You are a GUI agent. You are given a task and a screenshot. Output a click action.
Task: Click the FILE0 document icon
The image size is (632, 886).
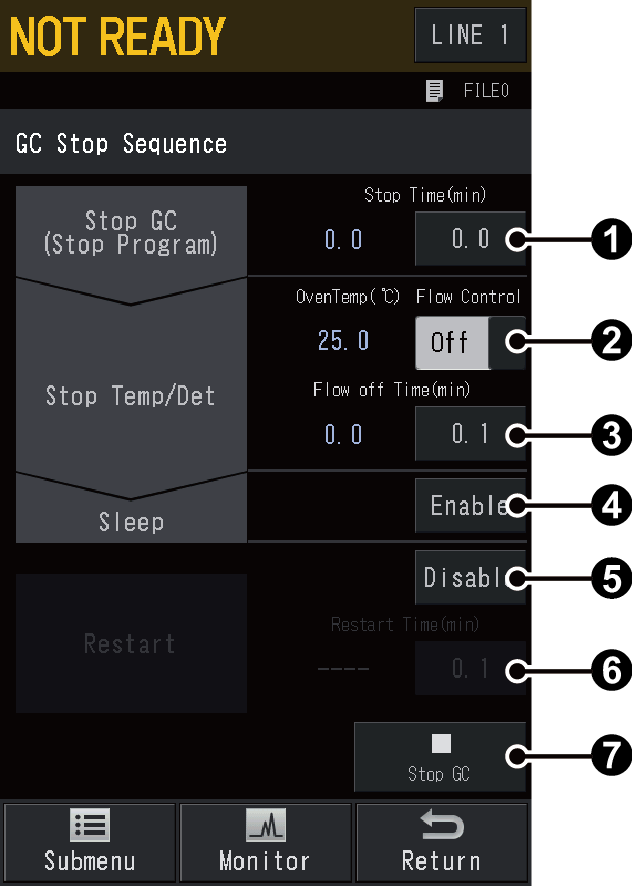(434, 91)
